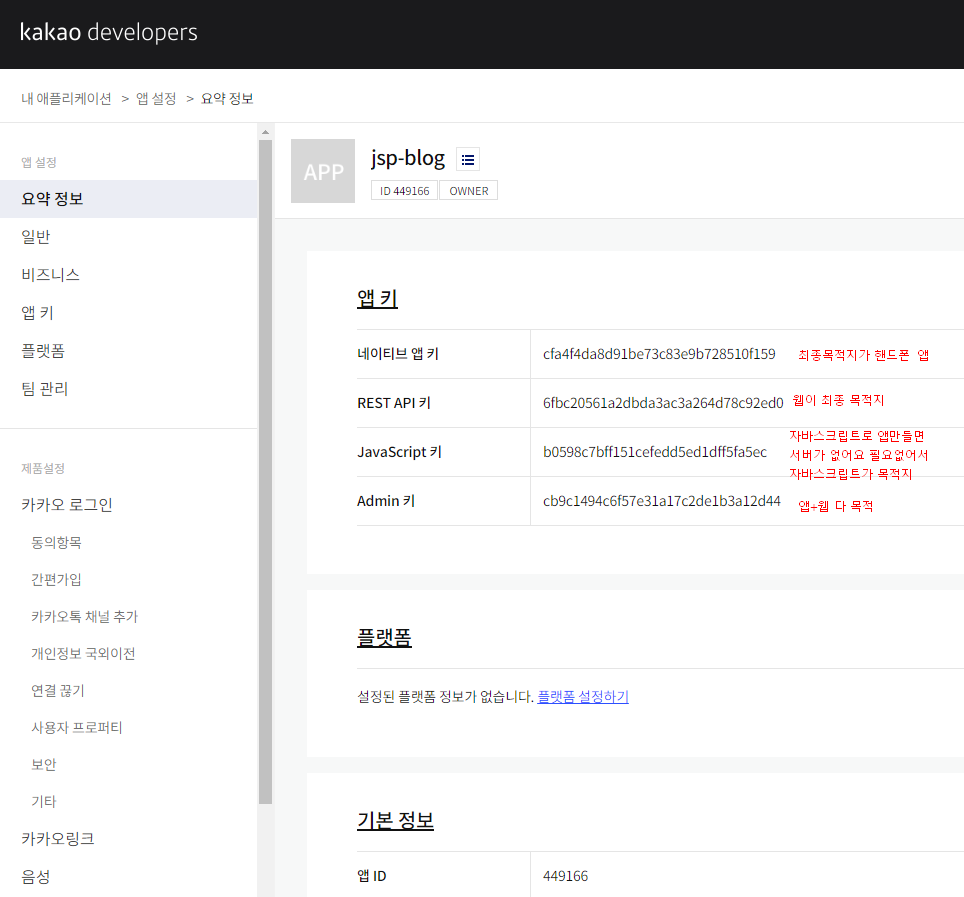Screen dimensions: 964x897
Task: Go to 내 애플리케이션 breadcrumb
Action: [x=66, y=98]
